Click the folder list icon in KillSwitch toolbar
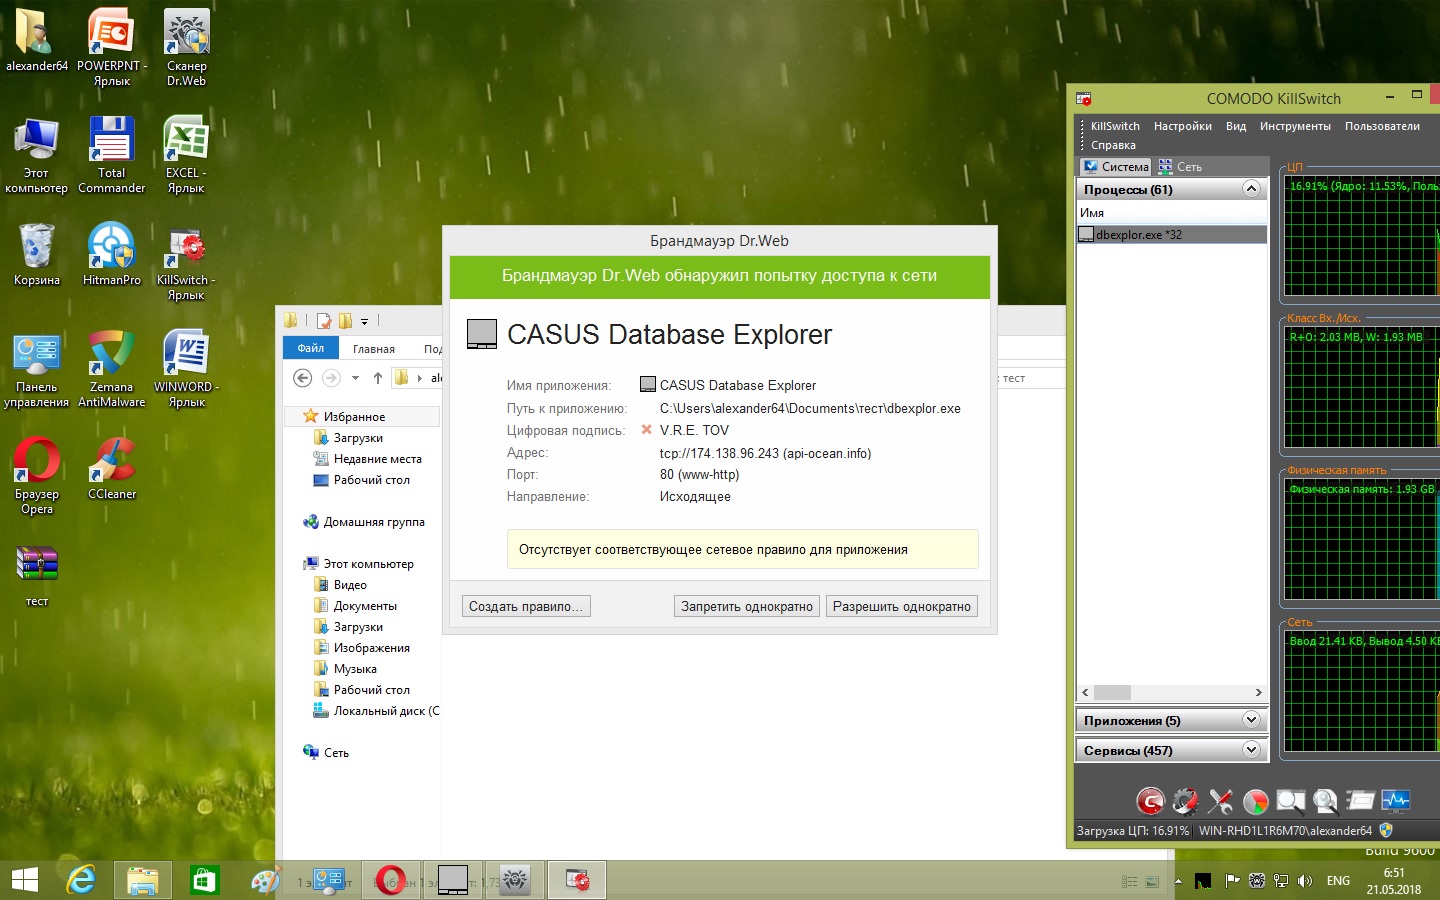The image size is (1440, 900). (x=1360, y=800)
